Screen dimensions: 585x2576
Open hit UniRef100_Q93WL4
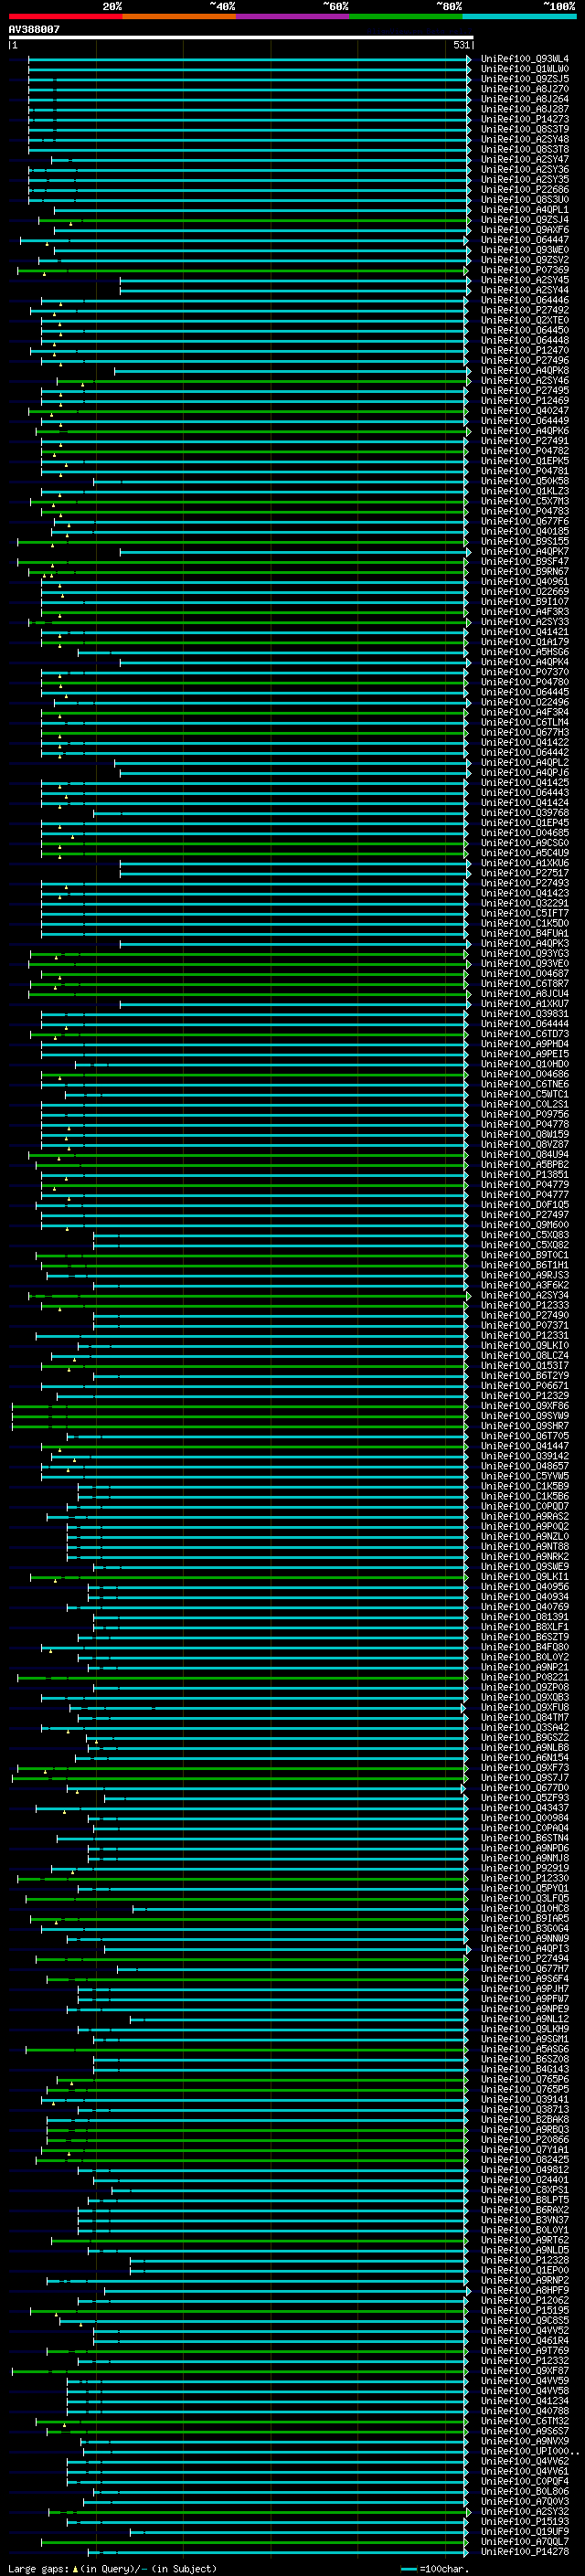click(525, 59)
